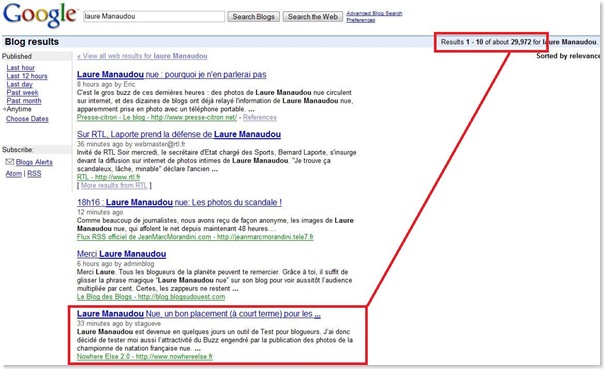Click the Published sidebar heading
604x369 pixels.
(x=17, y=56)
